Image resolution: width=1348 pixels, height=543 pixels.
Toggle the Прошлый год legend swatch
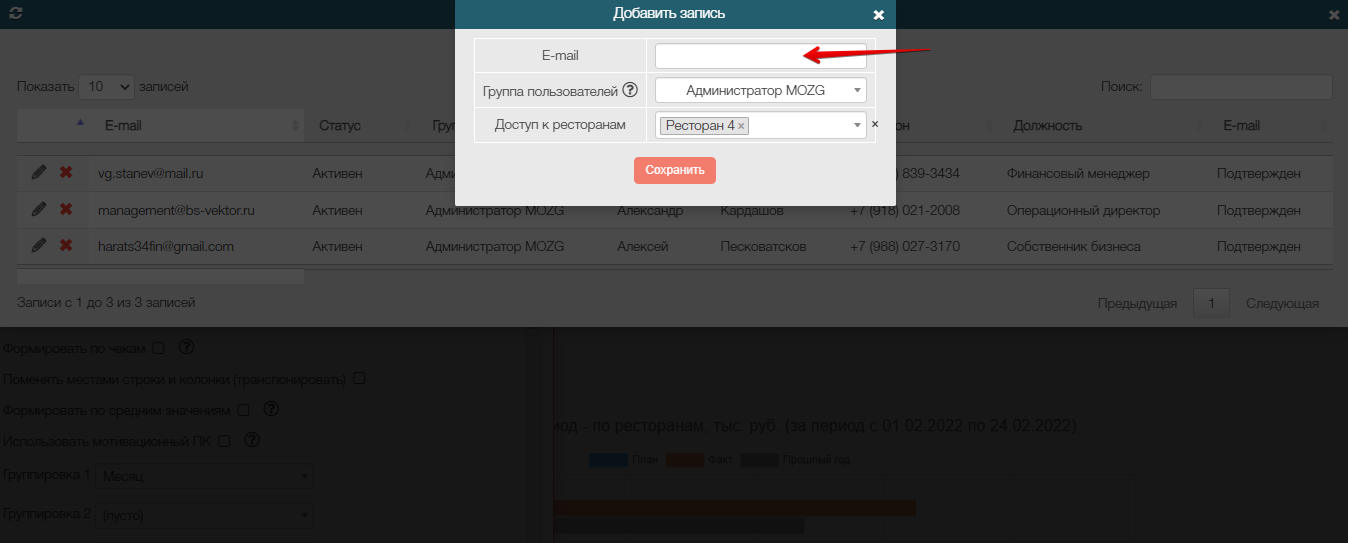(759, 461)
